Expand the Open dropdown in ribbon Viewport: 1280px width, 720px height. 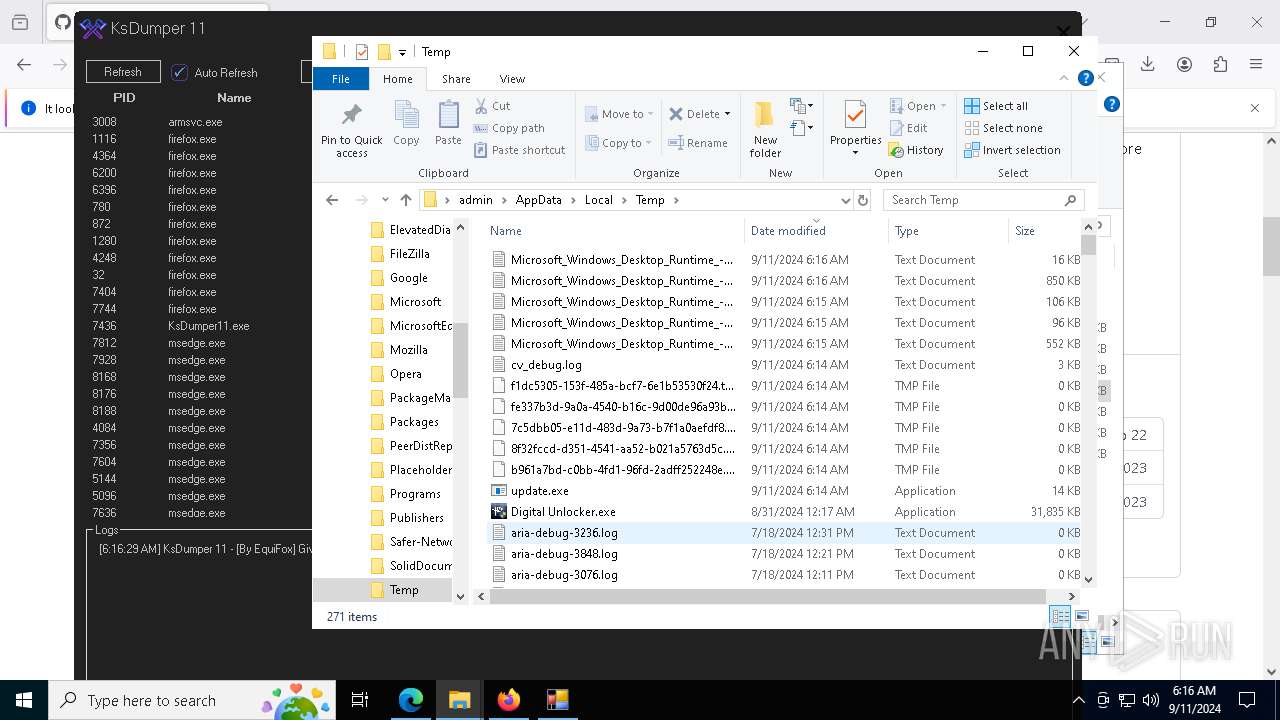click(x=941, y=106)
